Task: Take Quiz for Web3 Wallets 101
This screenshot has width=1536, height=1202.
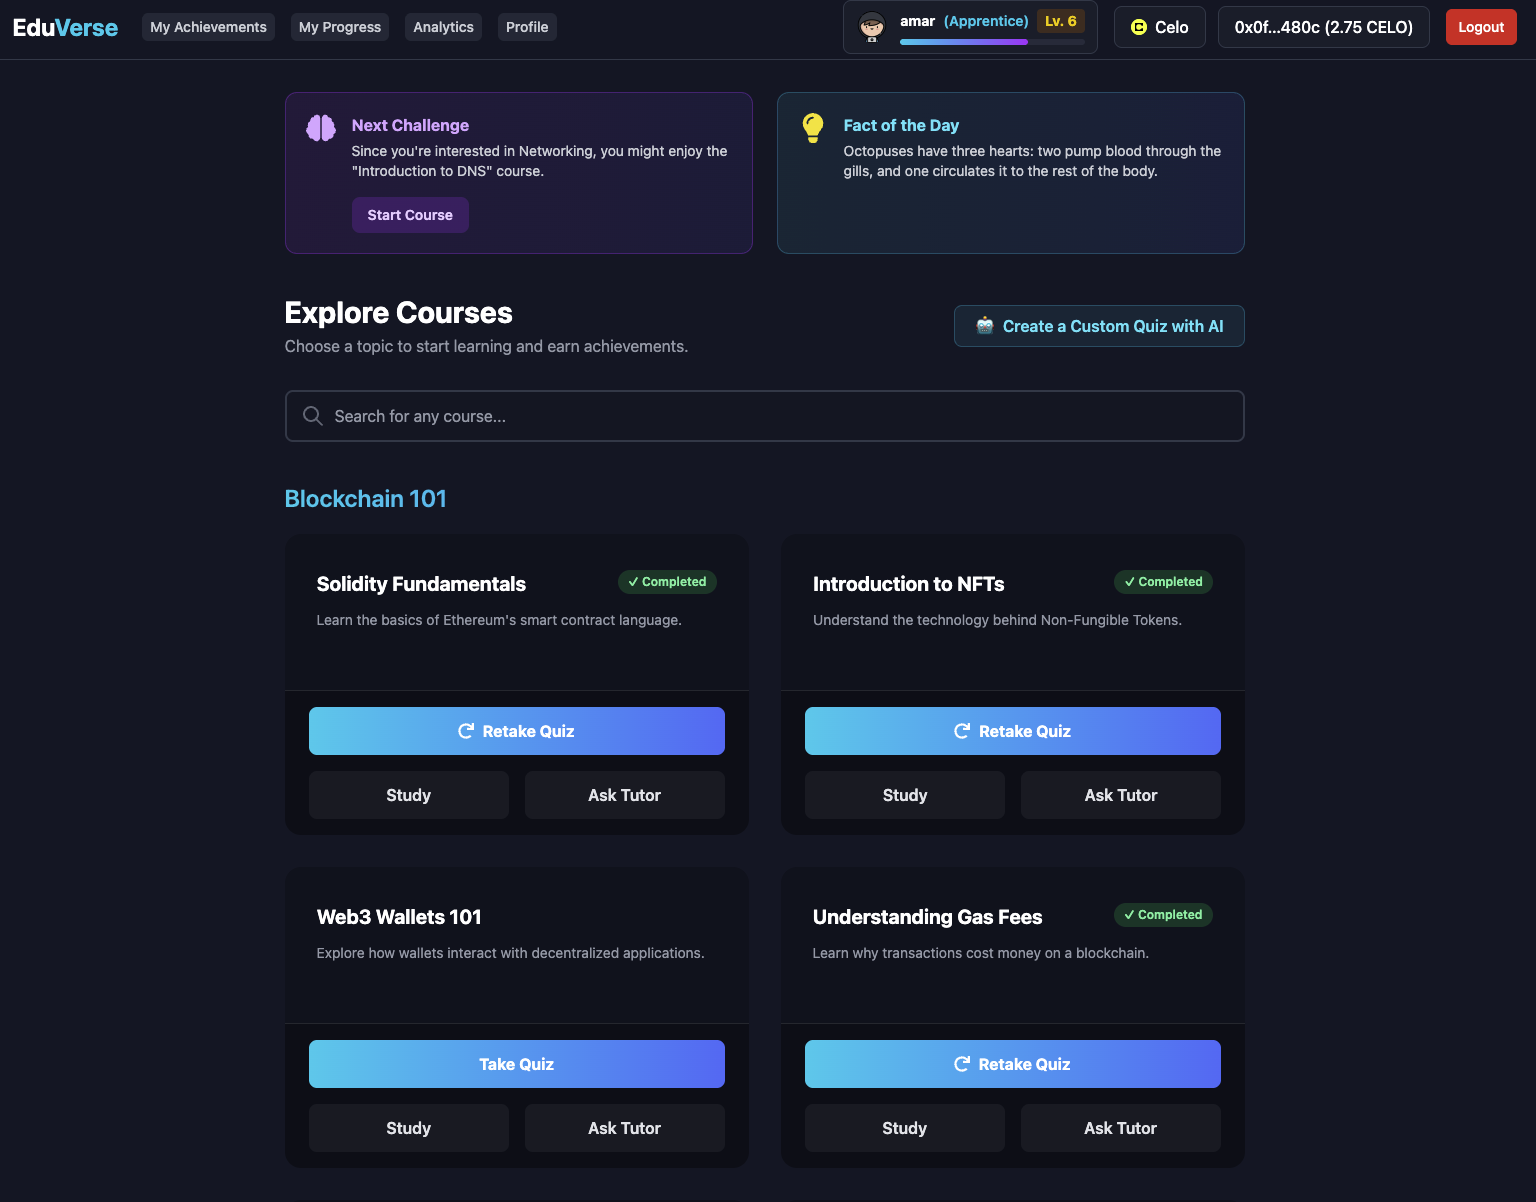Action: tap(516, 1064)
